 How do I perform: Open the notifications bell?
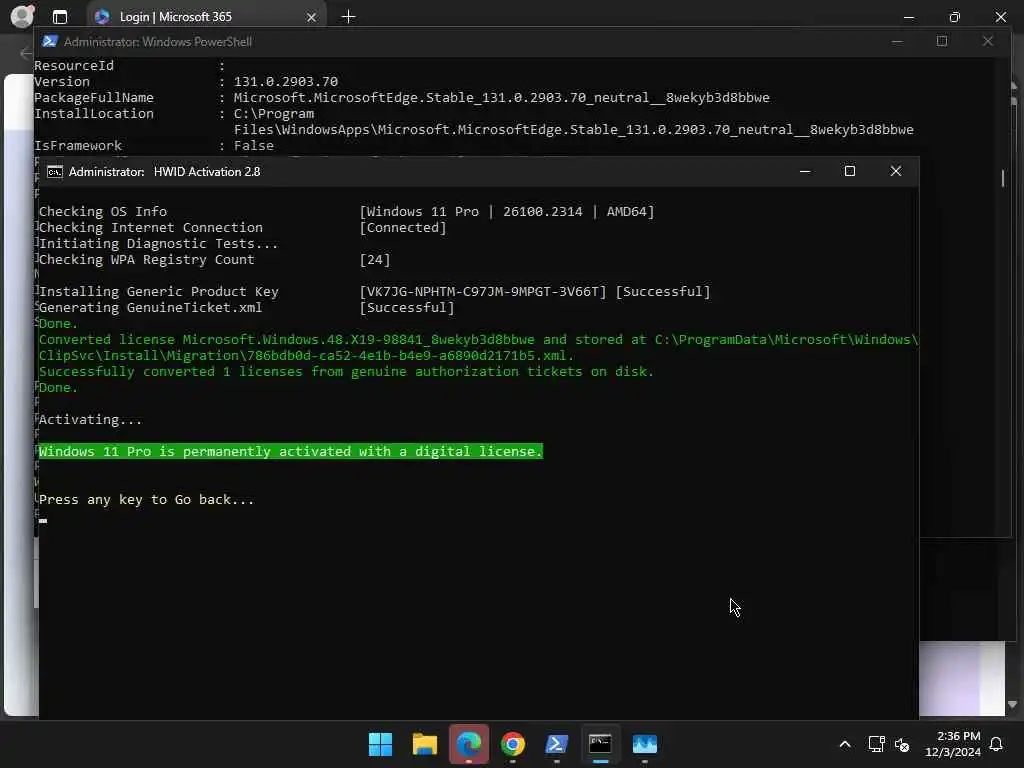click(996, 744)
